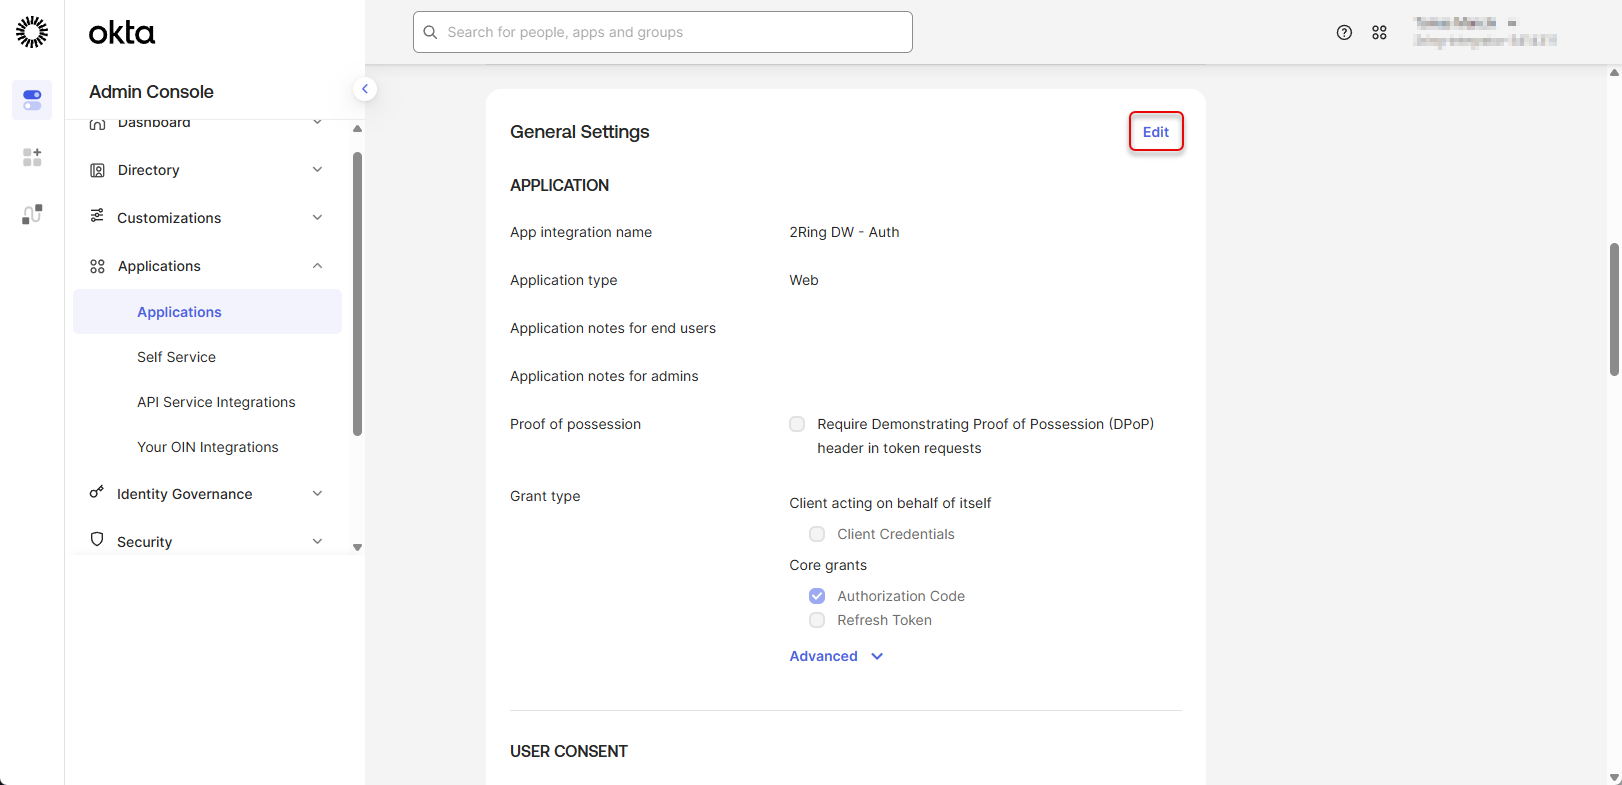The height and width of the screenshot is (785, 1622).
Task: Open Your OIN Integrations link
Action: (x=207, y=447)
